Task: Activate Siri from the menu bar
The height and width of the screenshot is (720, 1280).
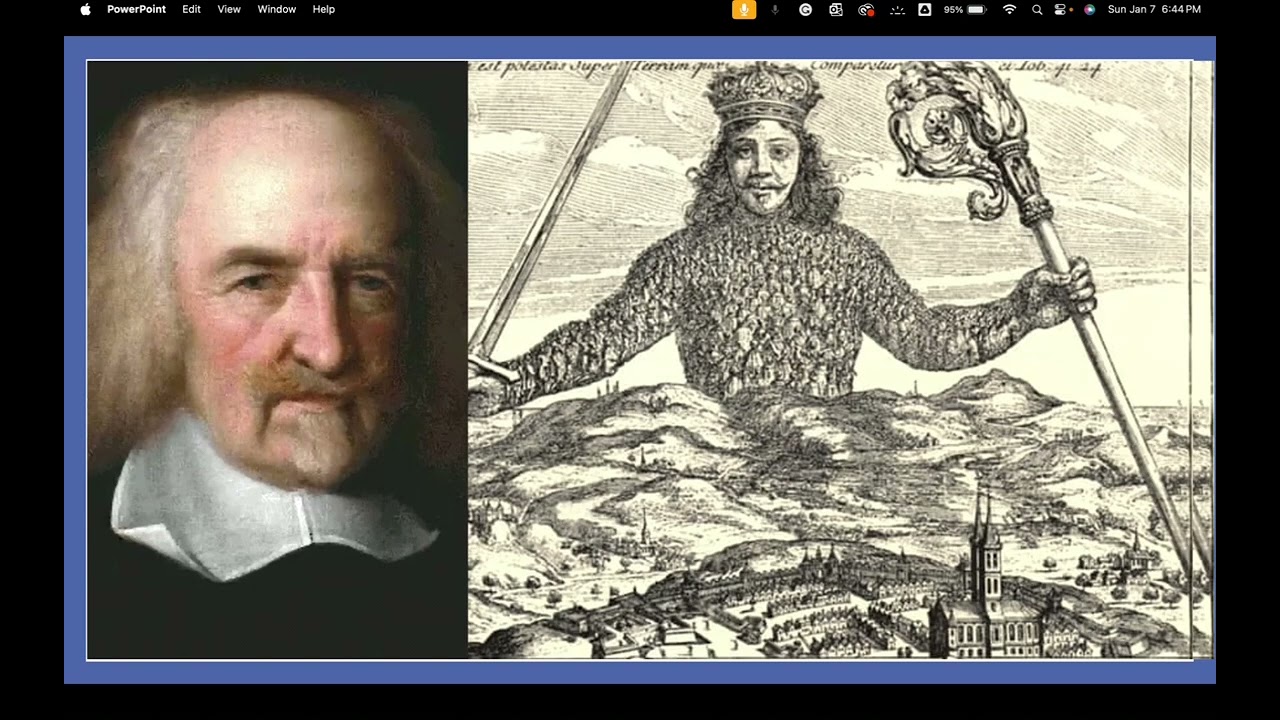Action: coord(1089,9)
